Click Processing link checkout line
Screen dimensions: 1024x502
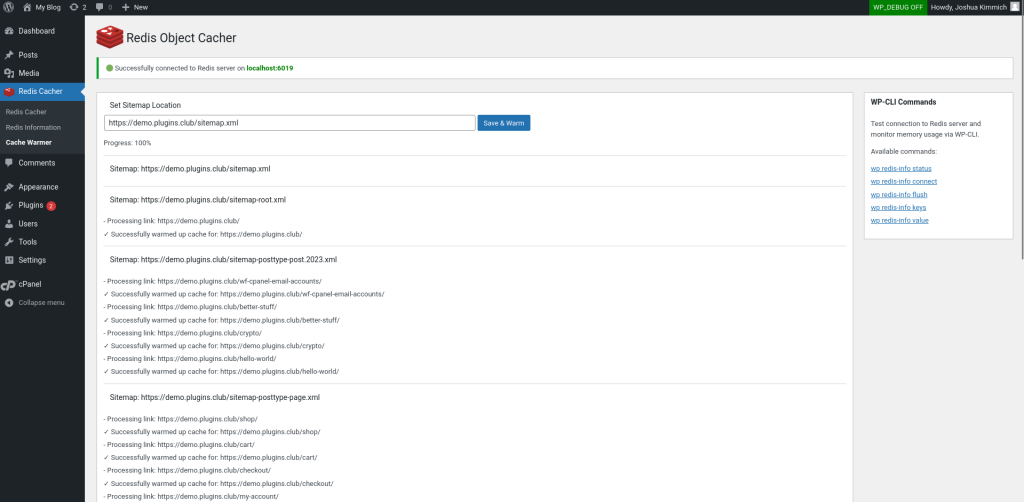(187, 471)
